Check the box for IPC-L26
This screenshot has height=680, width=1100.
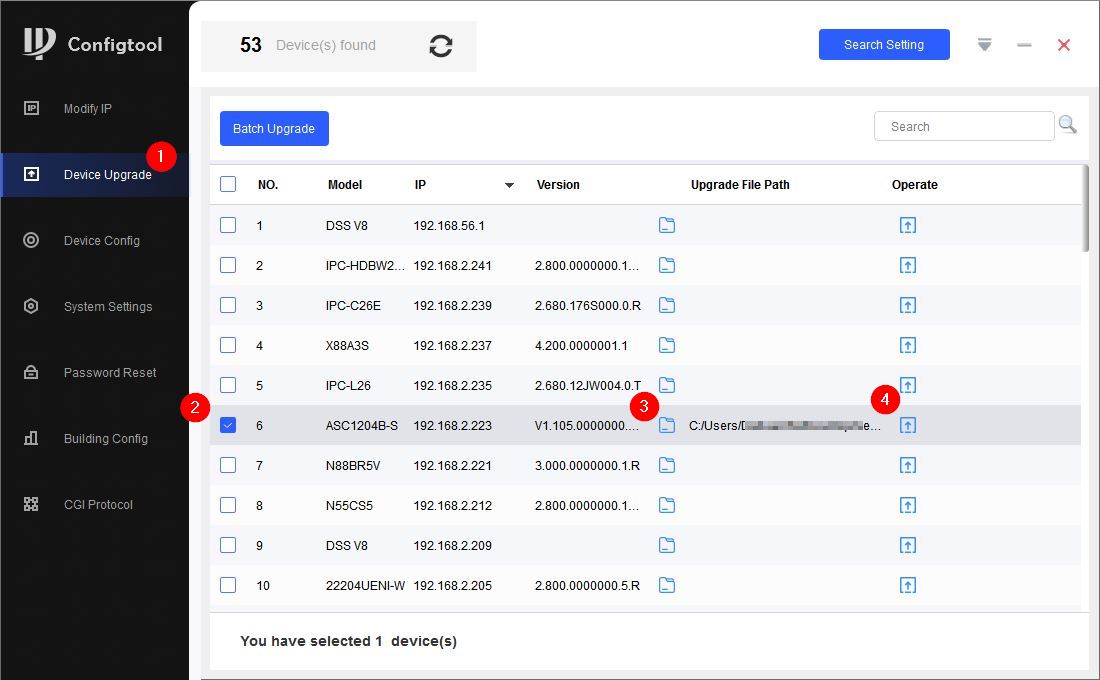[228, 385]
